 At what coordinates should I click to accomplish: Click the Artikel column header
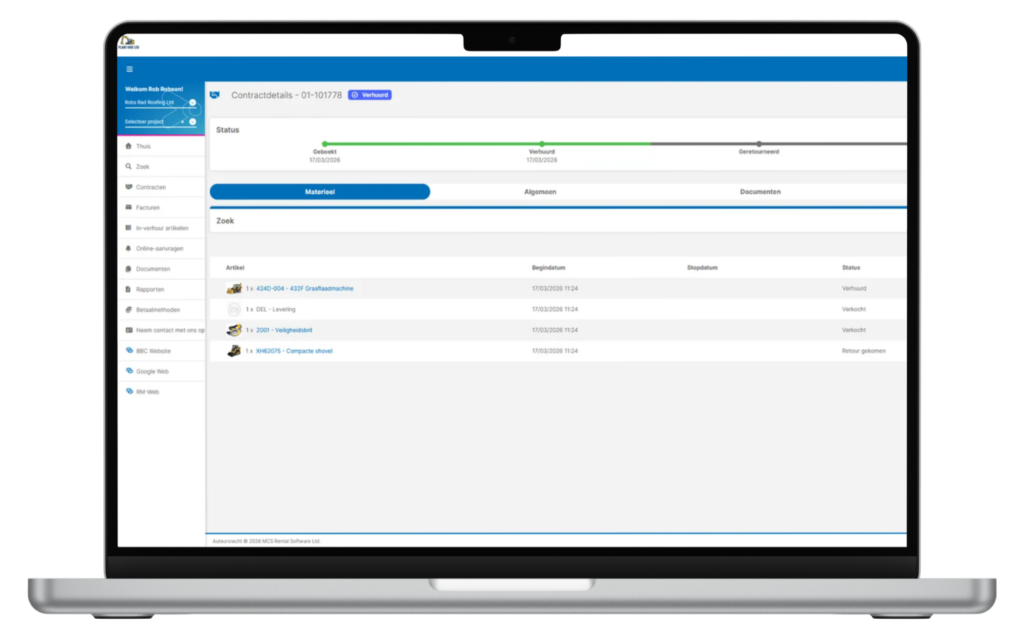pyautogui.click(x=235, y=268)
